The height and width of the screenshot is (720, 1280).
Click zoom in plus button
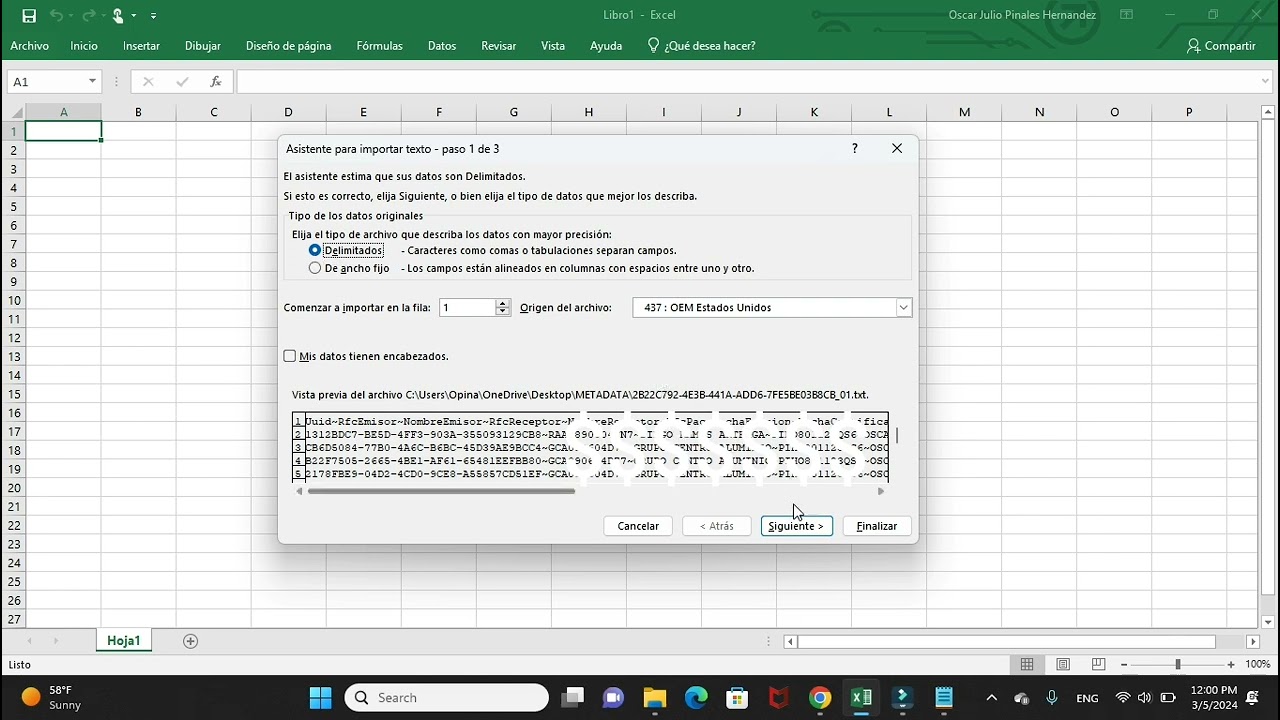coord(1231,665)
